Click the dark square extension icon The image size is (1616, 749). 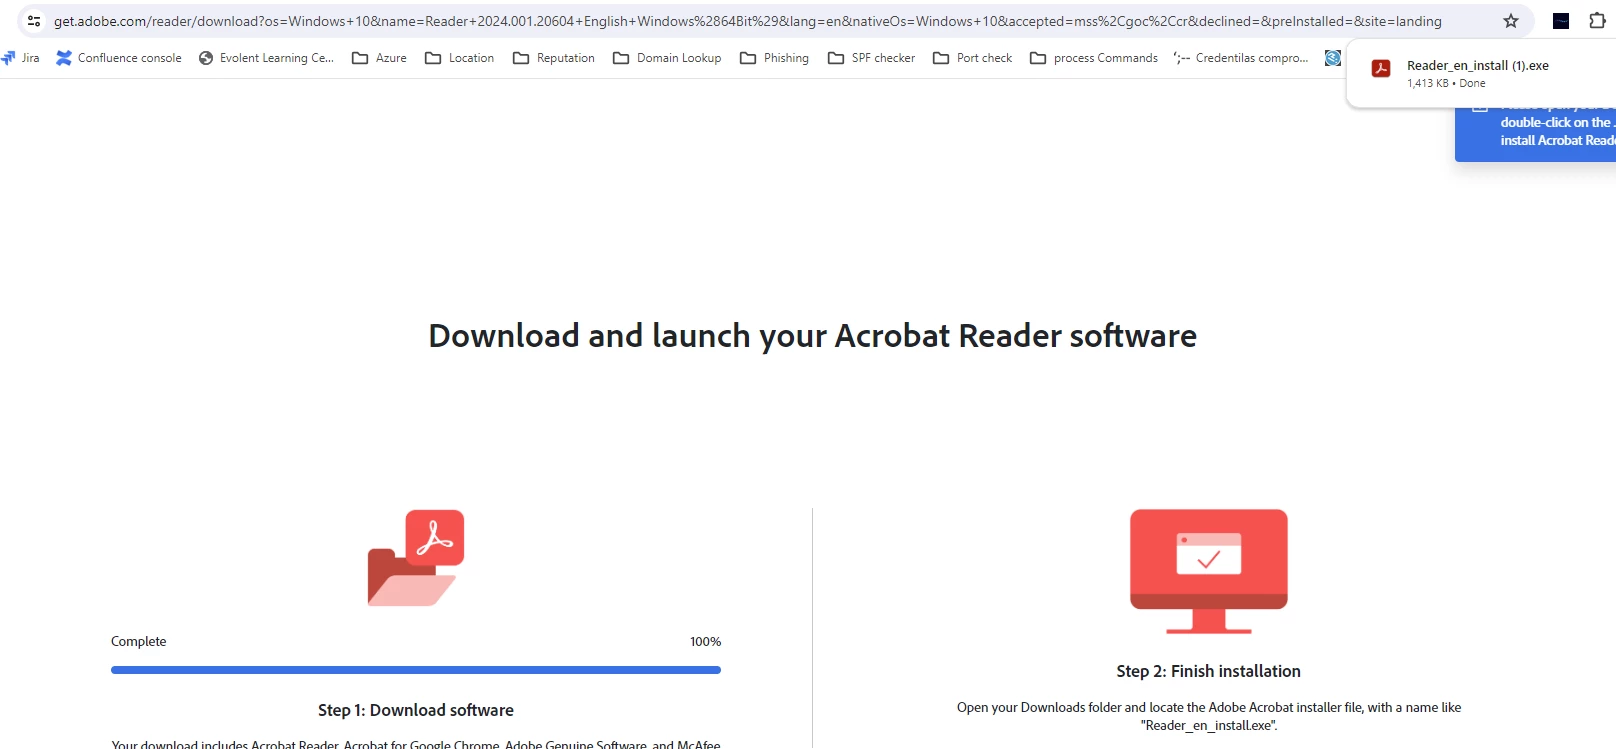point(1561,21)
